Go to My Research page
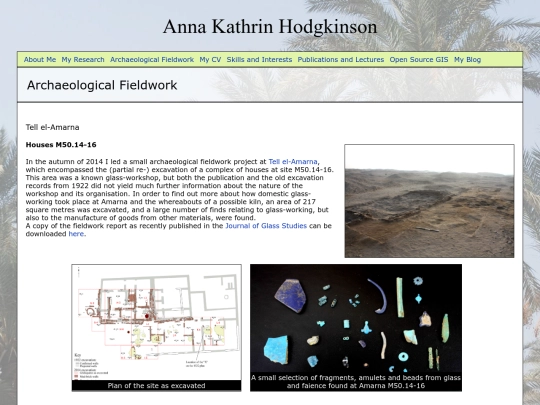The image size is (540, 405). [x=83, y=60]
